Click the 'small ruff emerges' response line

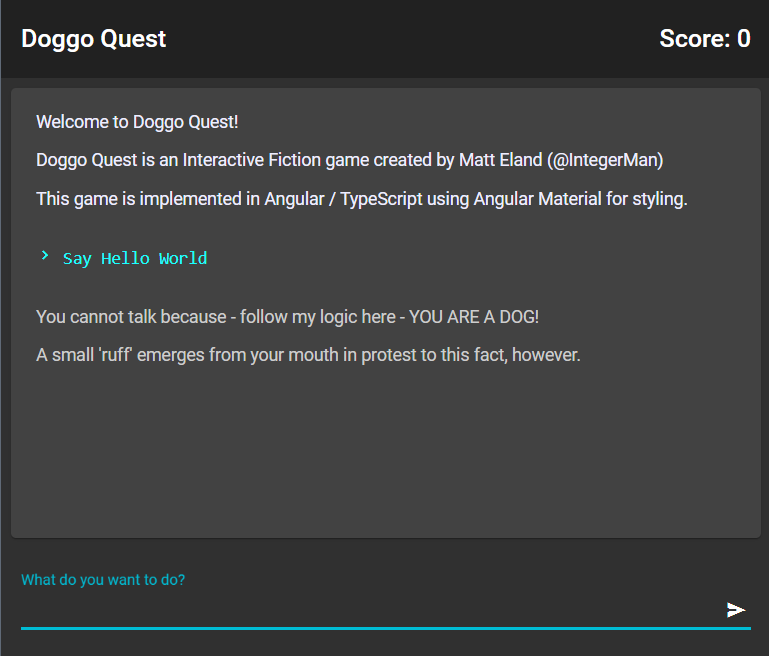click(308, 354)
